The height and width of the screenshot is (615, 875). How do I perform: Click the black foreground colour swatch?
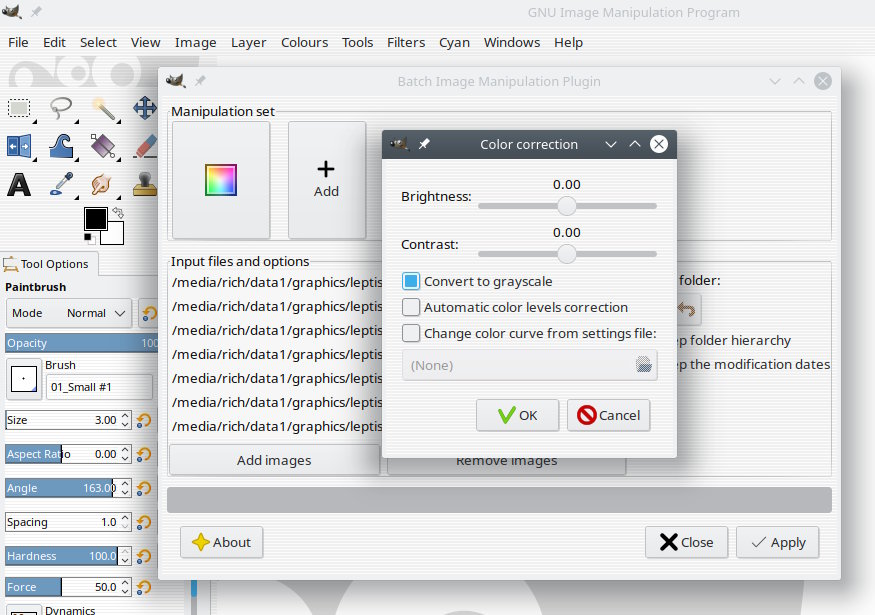94,218
